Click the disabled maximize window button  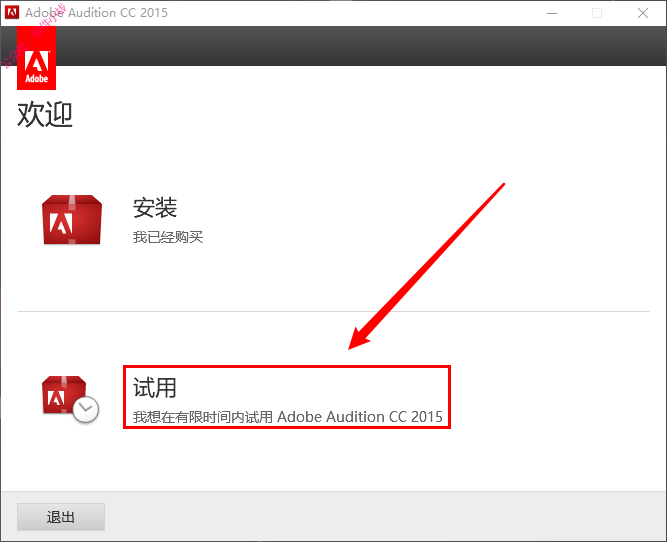pos(597,13)
